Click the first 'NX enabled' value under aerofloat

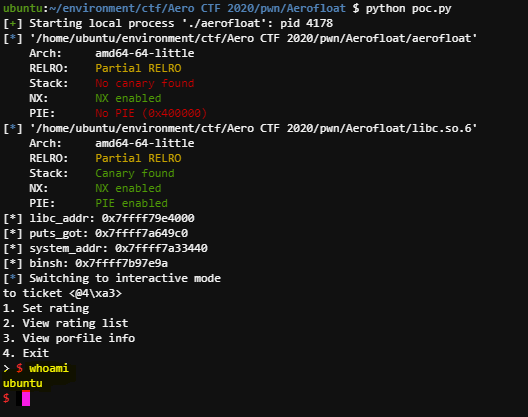tap(128, 98)
